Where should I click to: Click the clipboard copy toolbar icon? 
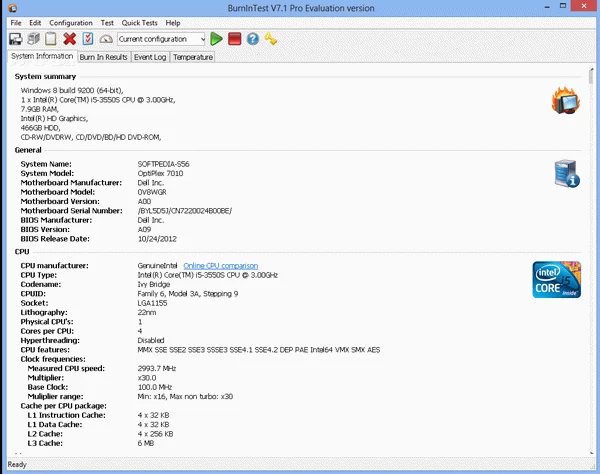point(51,39)
